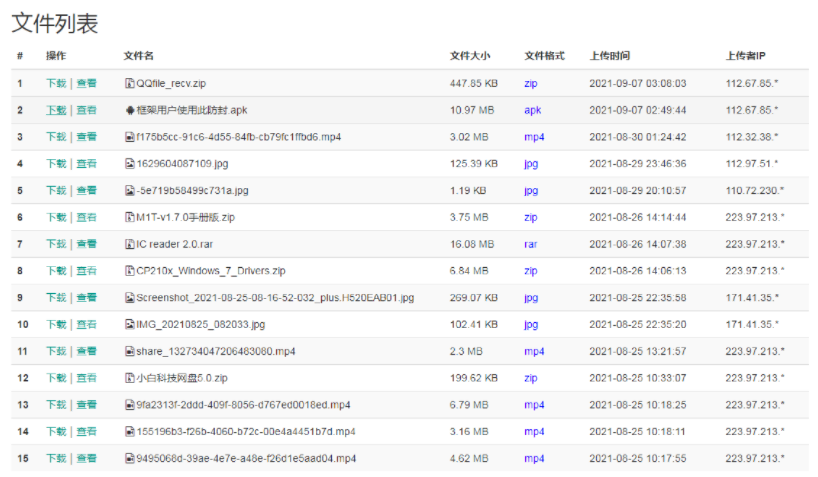Download the f175b5cc mp4 in row 3
The image size is (818, 477).
56,137
